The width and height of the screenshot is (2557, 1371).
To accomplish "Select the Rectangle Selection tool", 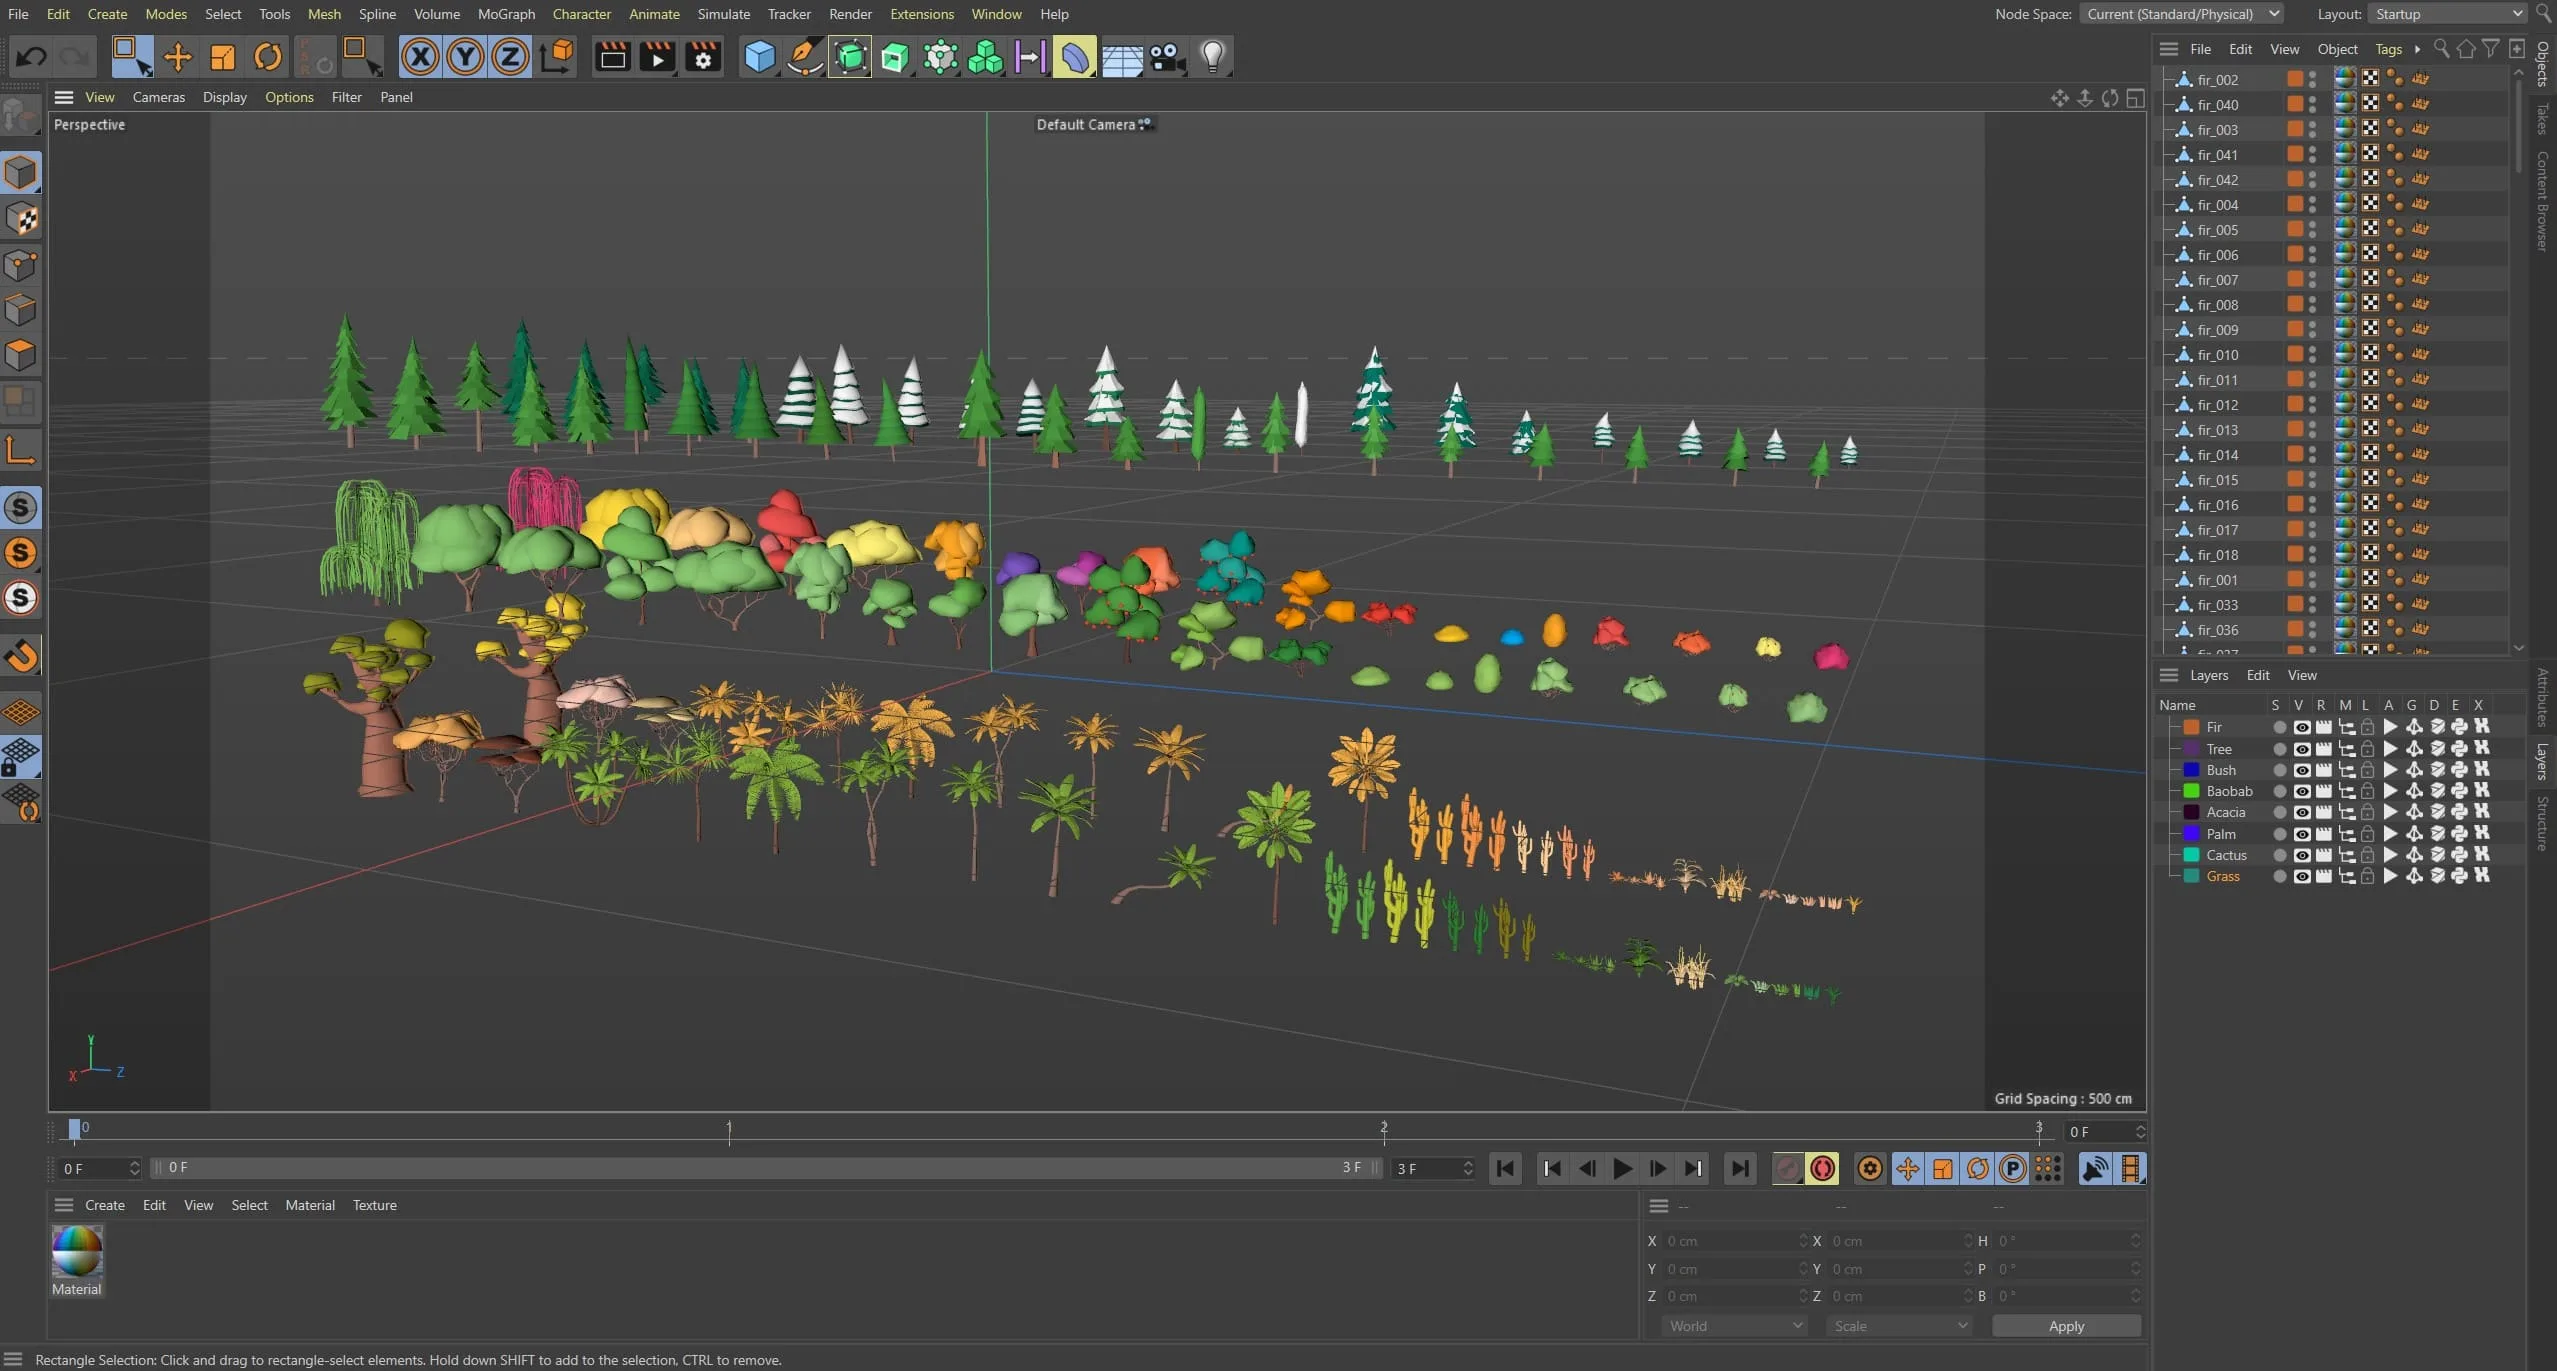I will point(131,56).
